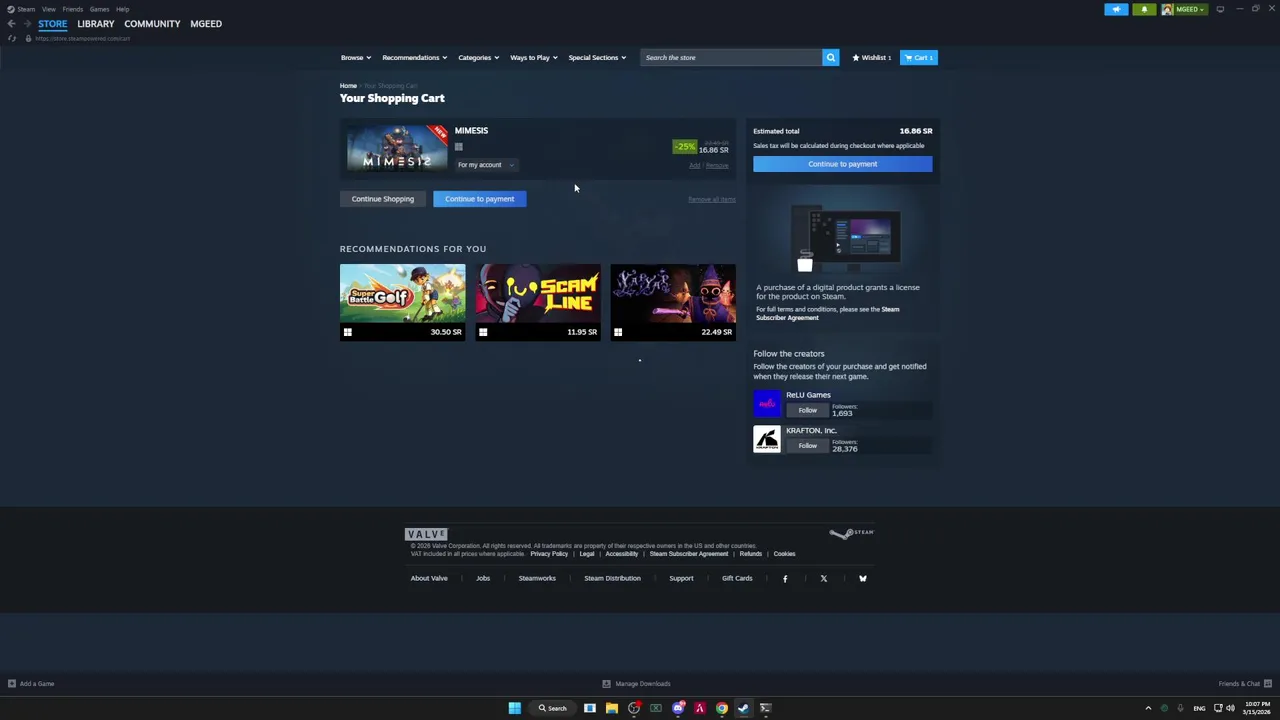Click the Steam logo in the footer

[x=852, y=533]
